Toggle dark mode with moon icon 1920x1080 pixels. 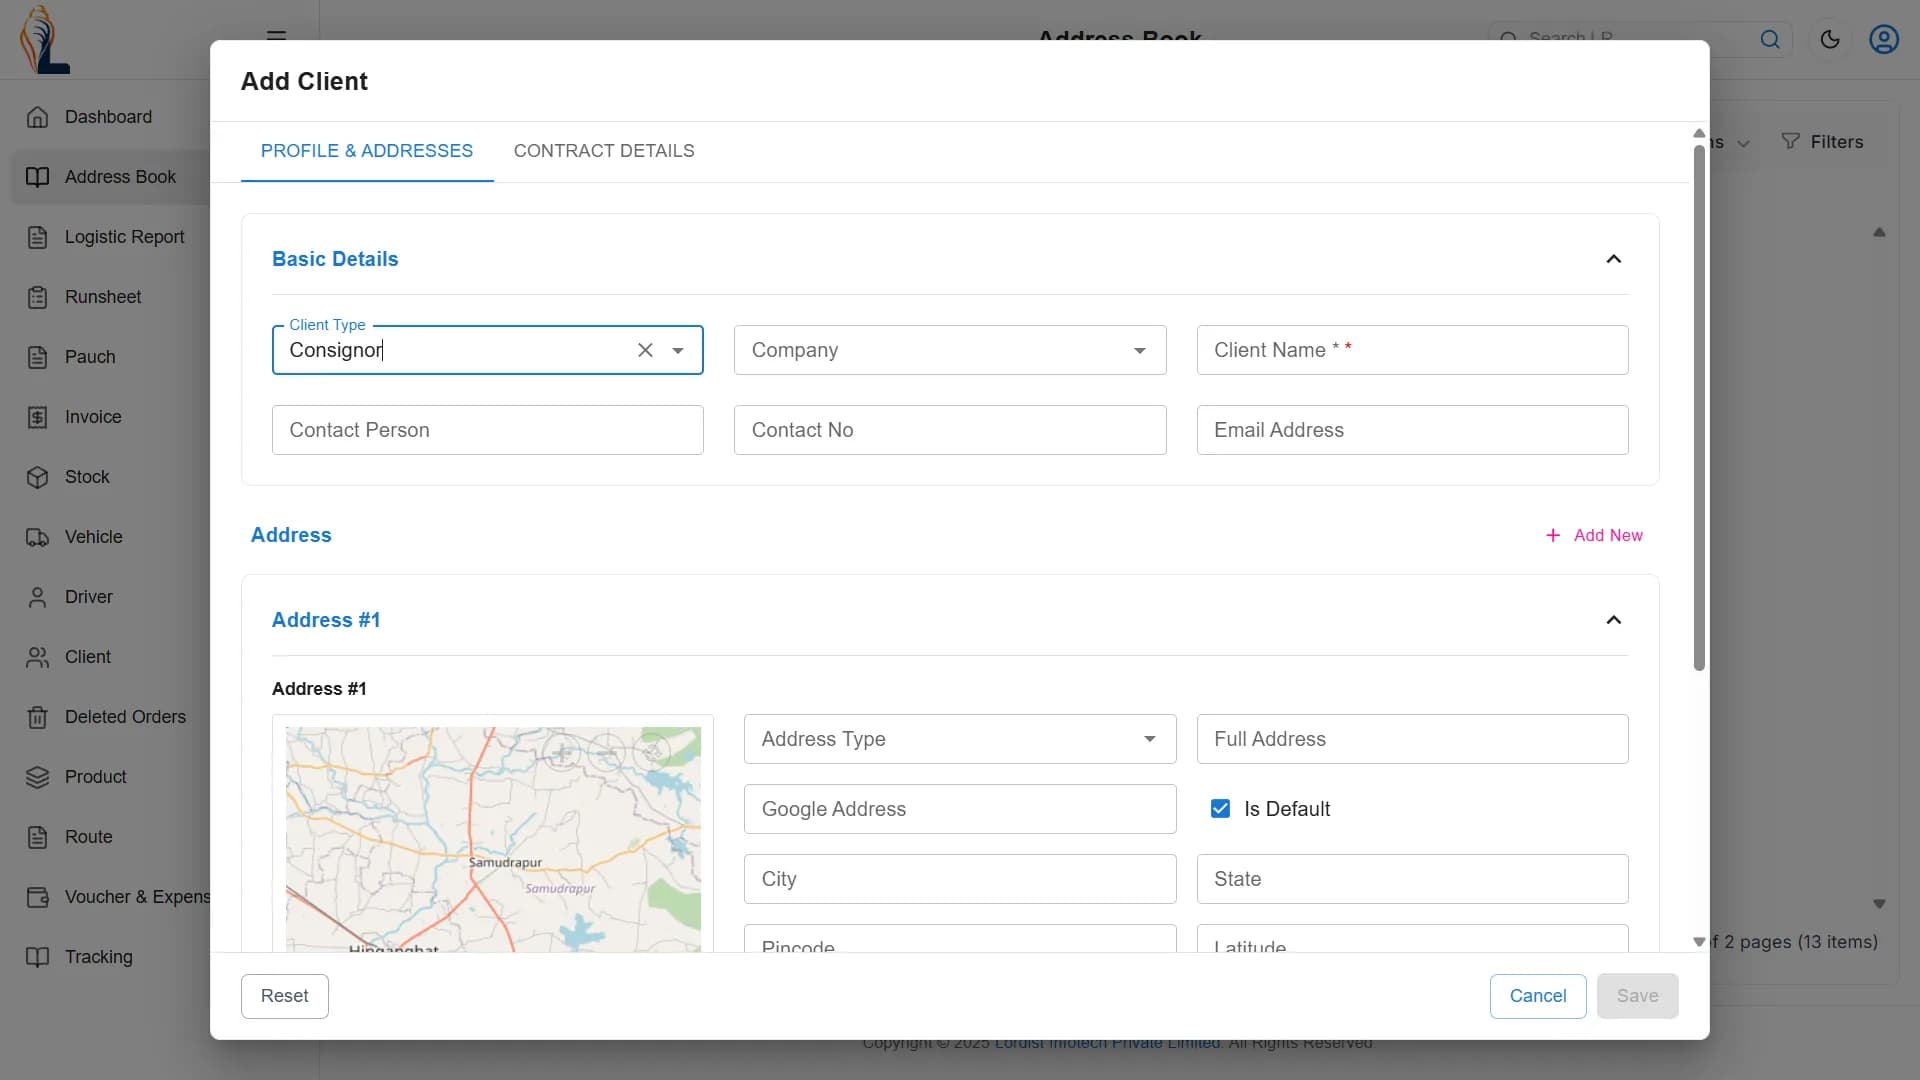click(x=1830, y=39)
